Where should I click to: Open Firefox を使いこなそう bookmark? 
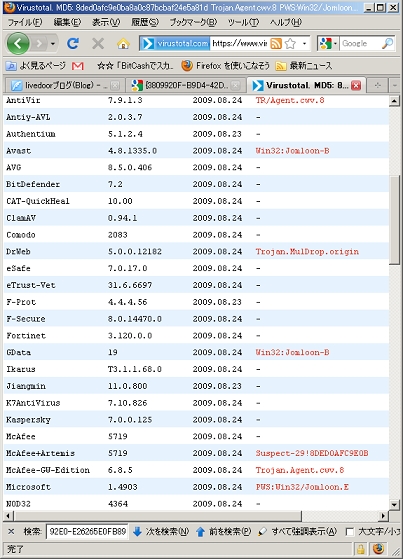tap(225, 66)
